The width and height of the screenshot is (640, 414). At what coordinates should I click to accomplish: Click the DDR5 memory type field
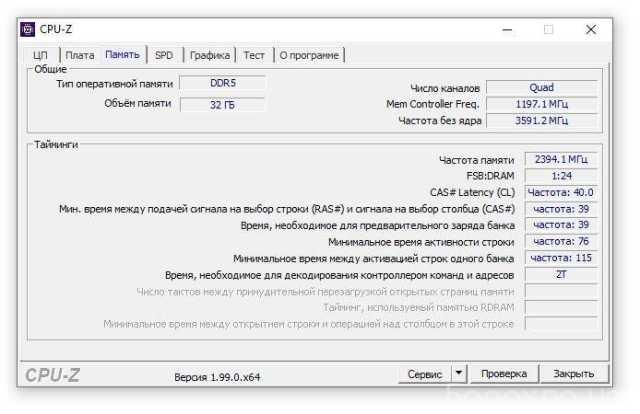tap(222, 84)
